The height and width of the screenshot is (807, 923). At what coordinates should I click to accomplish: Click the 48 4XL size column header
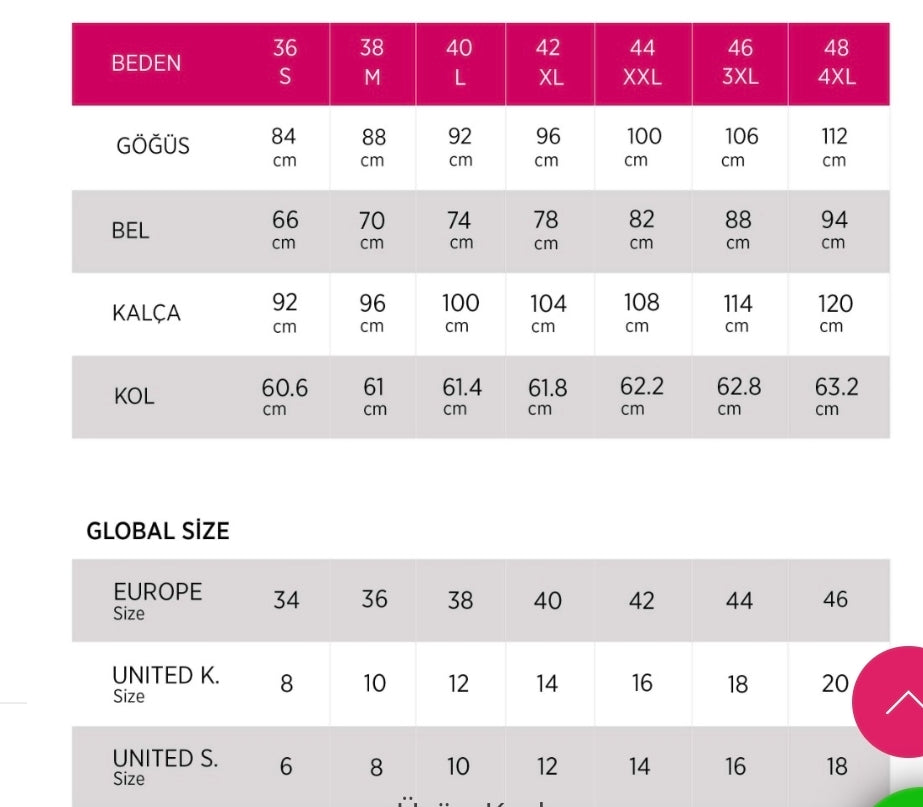point(836,63)
